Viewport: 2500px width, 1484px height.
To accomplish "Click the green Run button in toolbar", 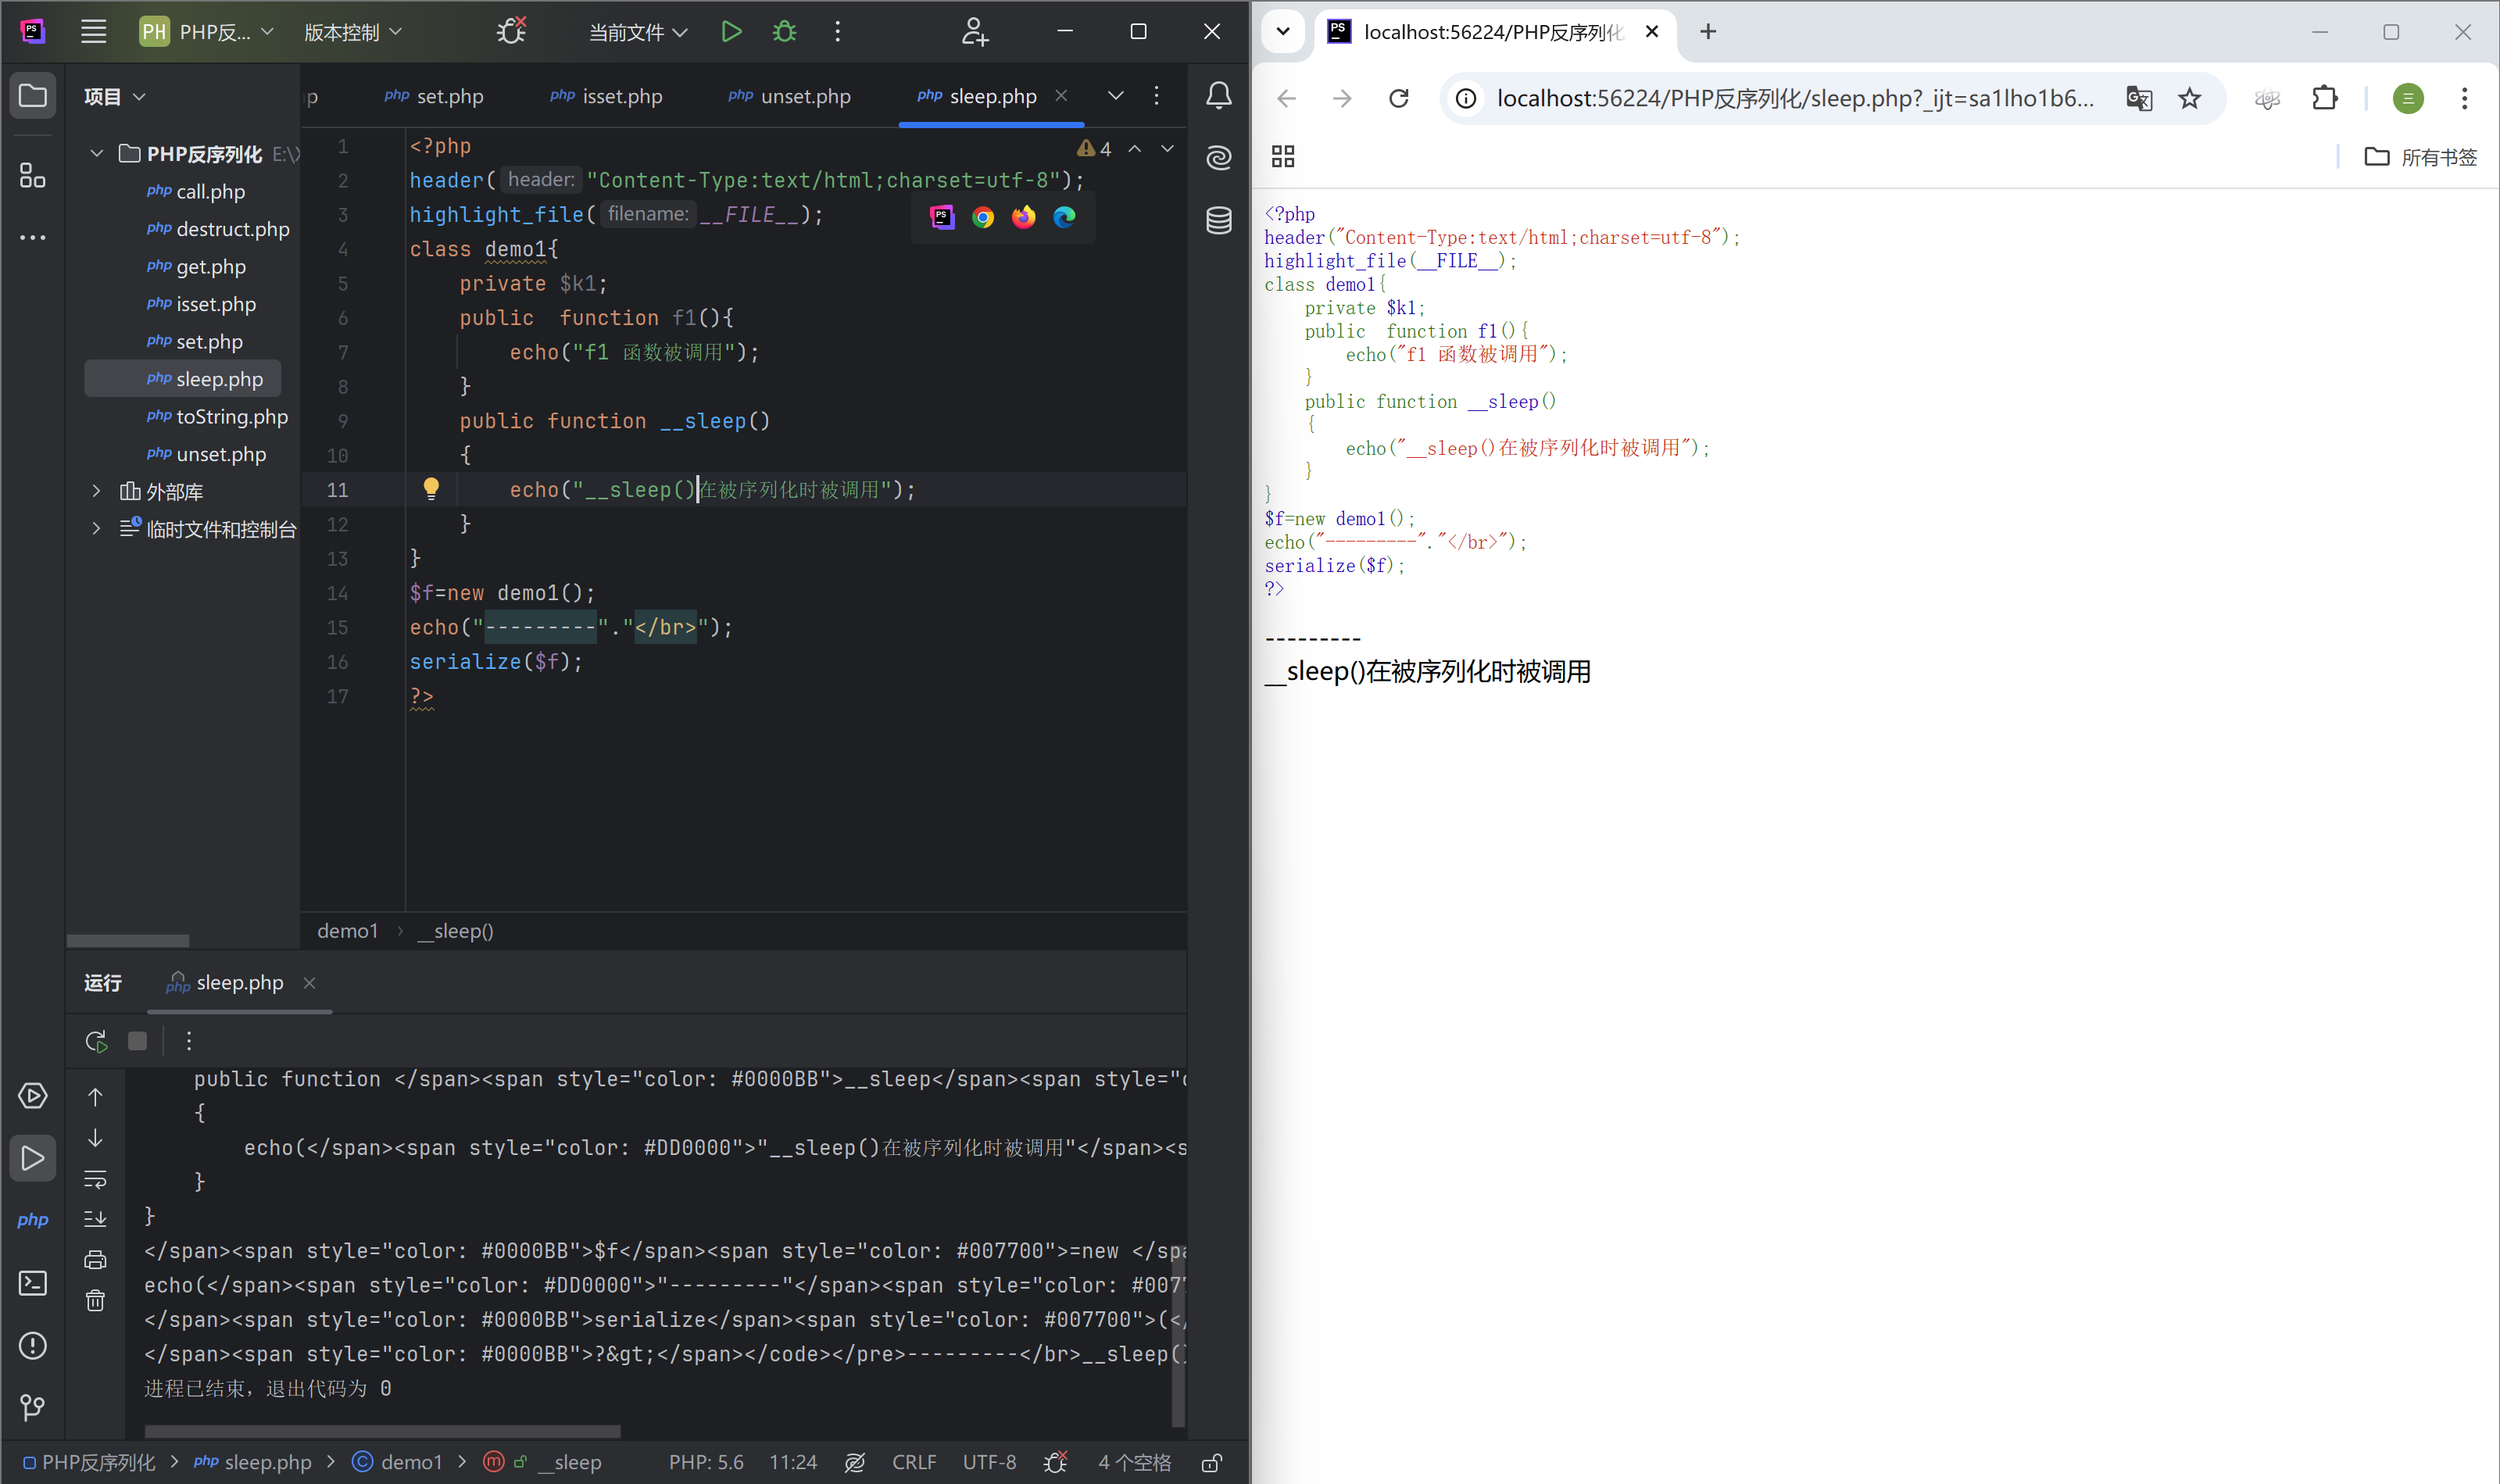I will (x=731, y=32).
